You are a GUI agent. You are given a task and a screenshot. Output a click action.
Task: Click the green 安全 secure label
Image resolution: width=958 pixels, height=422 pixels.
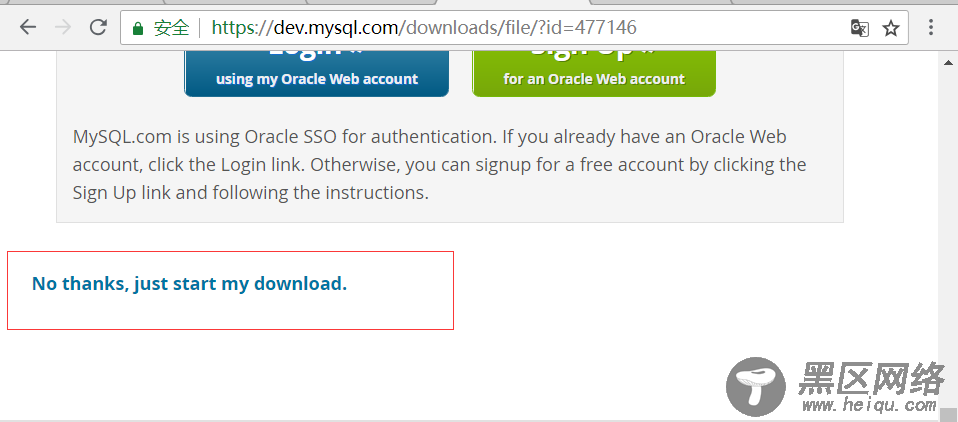172,27
